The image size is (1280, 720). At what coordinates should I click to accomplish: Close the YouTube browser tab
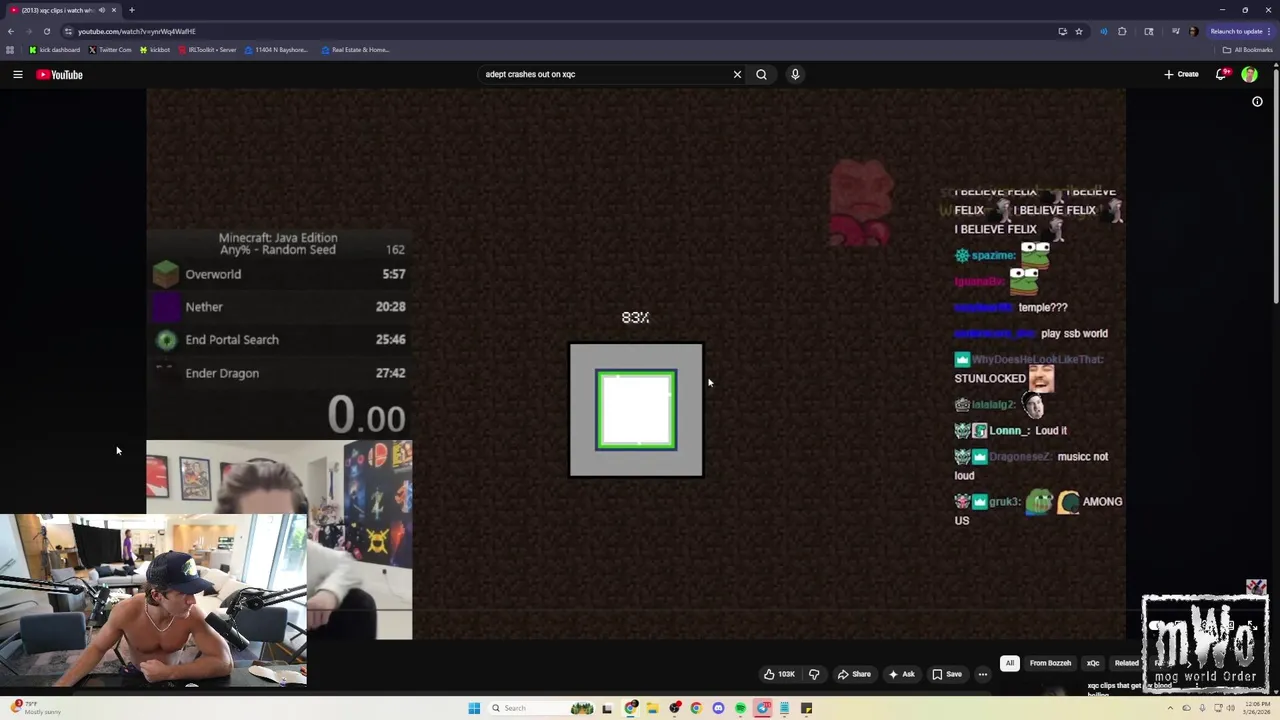click(113, 10)
